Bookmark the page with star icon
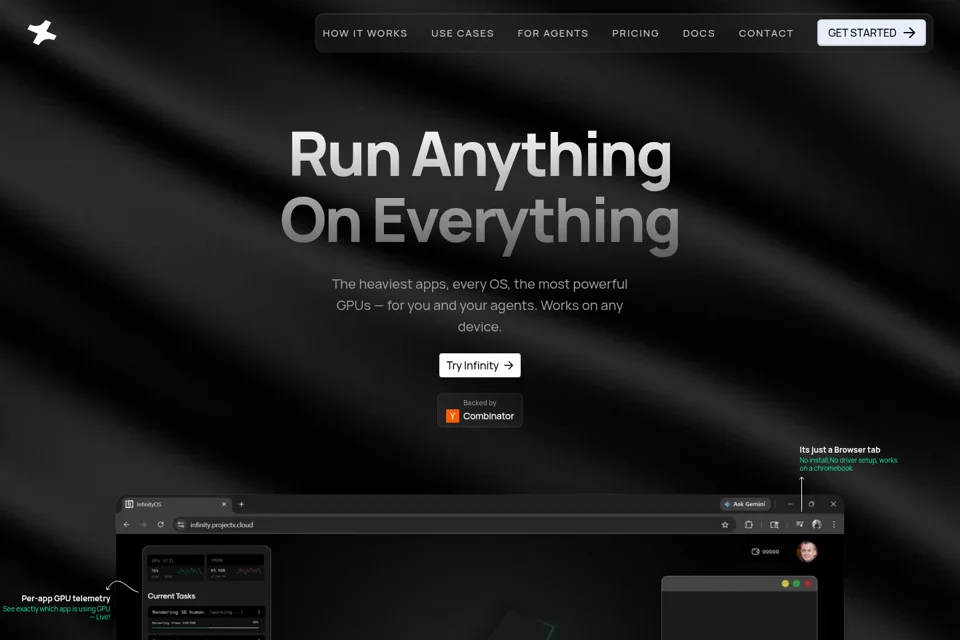The image size is (960, 640). [x=725, y=524]
